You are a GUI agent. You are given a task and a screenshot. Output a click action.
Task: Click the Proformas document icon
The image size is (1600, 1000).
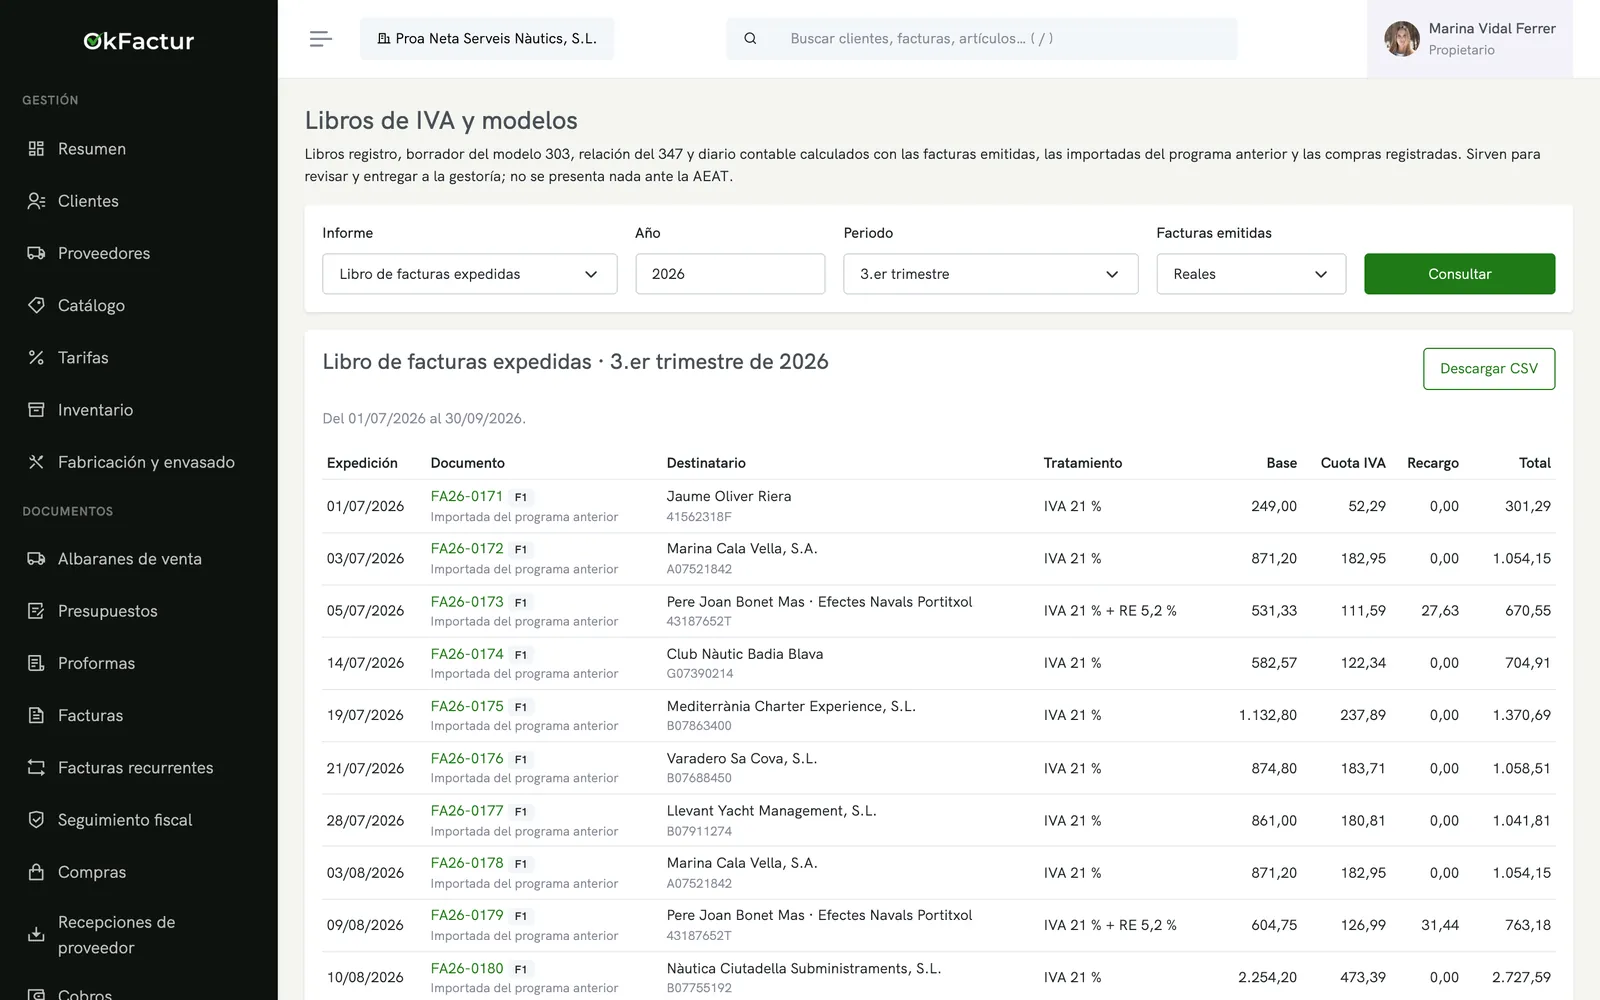36,663
